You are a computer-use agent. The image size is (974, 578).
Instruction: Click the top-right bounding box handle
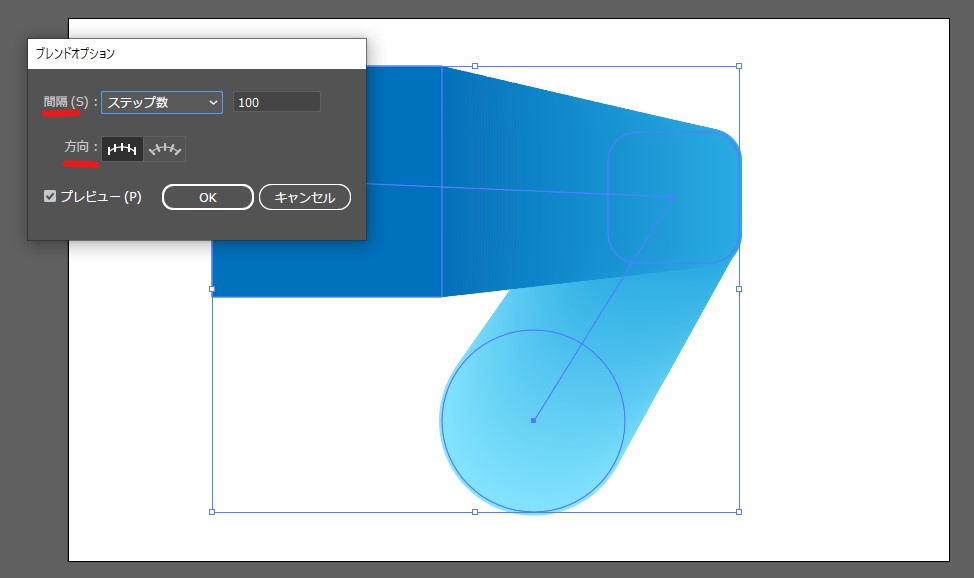[x=739, y=66]
